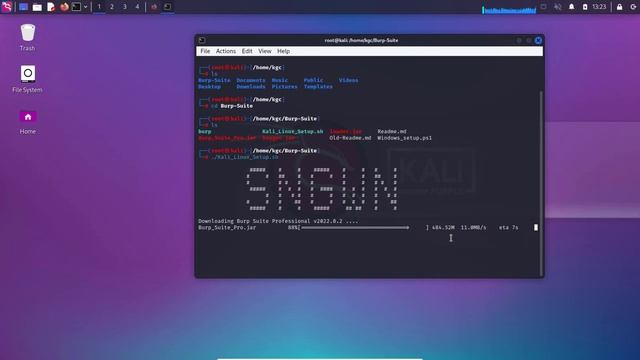This screenshot has height=360, width=640.
Task: Click 'Windows_setup.ps1' in the terminal listing
Action: [x=404, y=138]
